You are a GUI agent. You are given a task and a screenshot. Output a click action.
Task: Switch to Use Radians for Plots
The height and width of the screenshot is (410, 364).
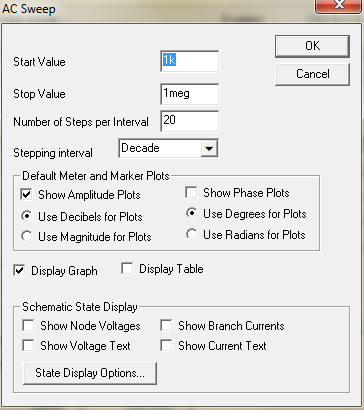(x=191, y=234)
